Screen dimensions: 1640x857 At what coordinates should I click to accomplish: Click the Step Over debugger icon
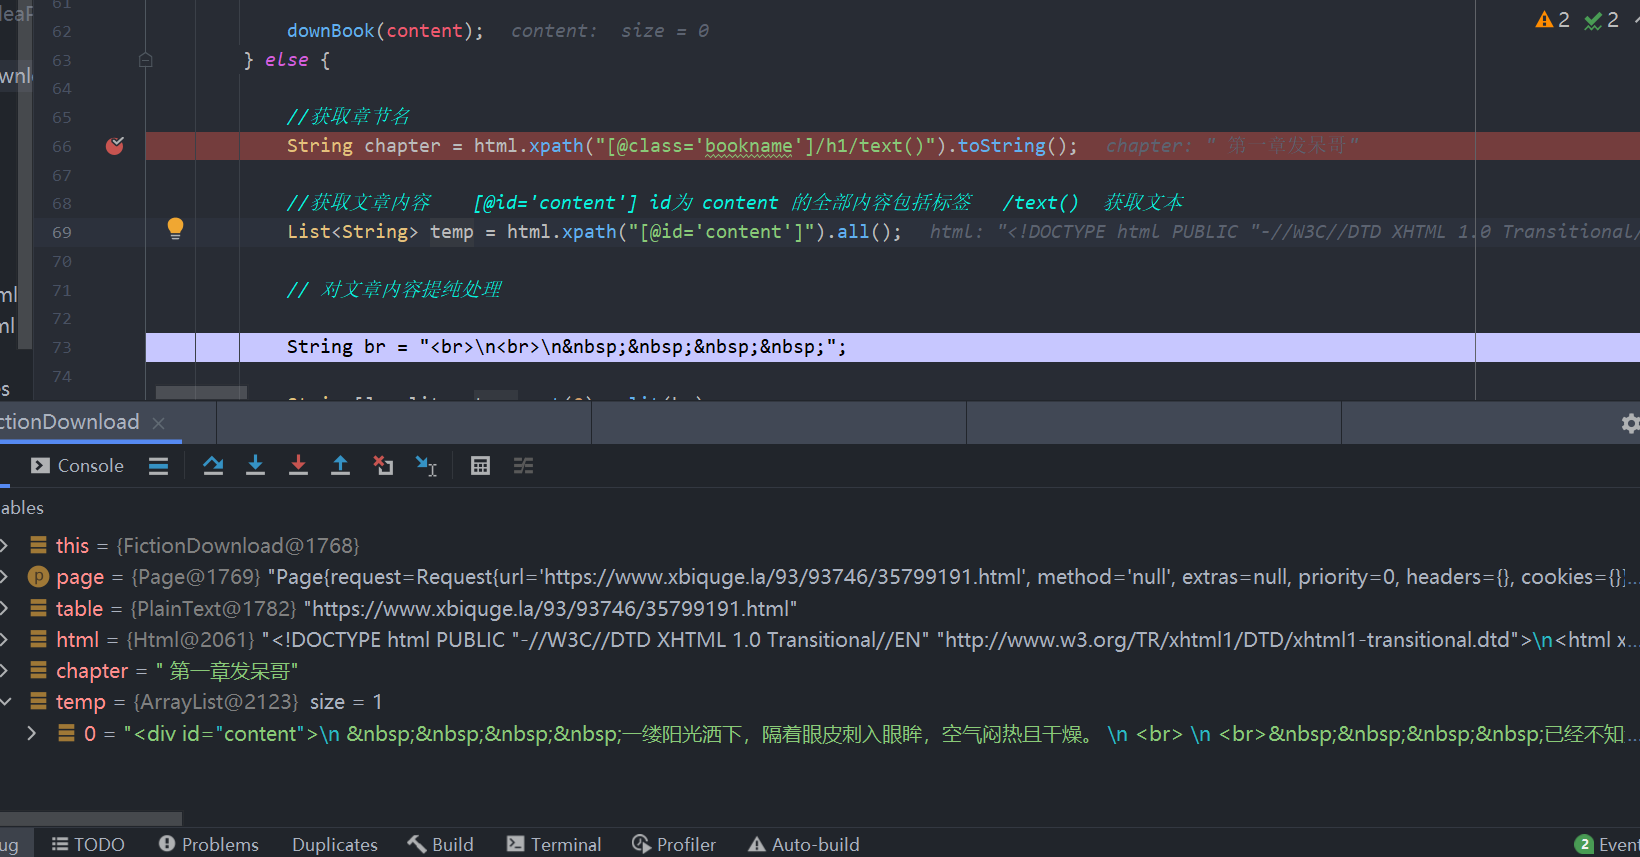(x=213, y=466)
